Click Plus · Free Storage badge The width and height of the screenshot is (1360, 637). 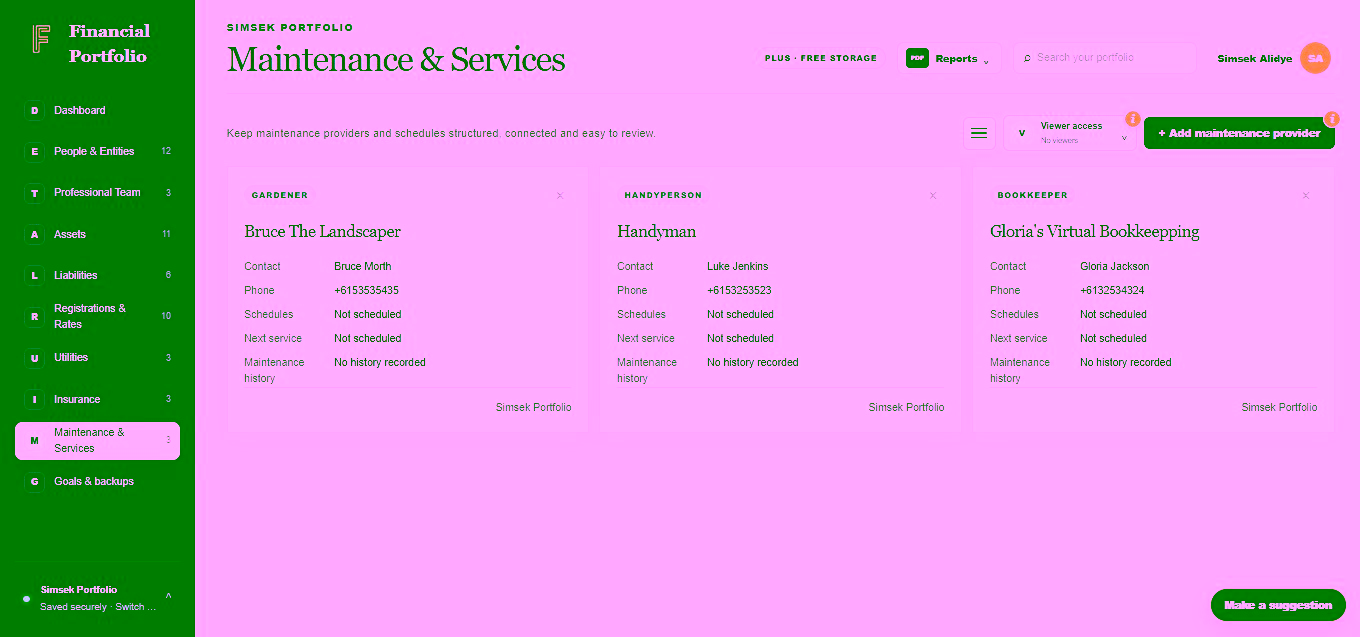click(821, 59)
